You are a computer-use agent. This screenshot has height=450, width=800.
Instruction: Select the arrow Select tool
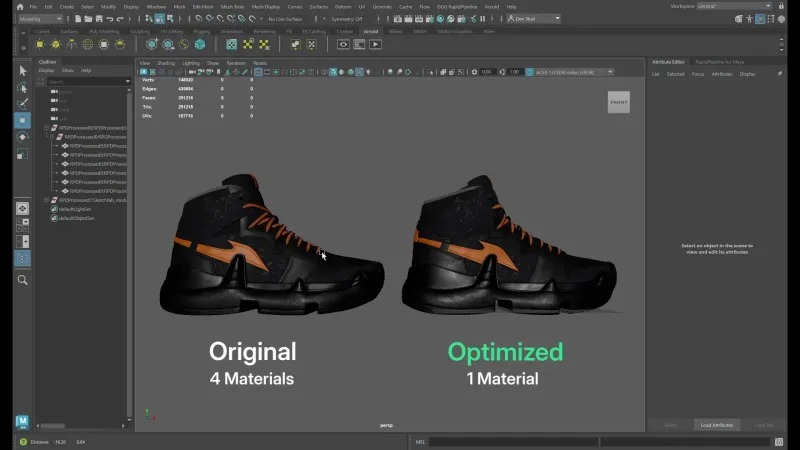point(22,71)
